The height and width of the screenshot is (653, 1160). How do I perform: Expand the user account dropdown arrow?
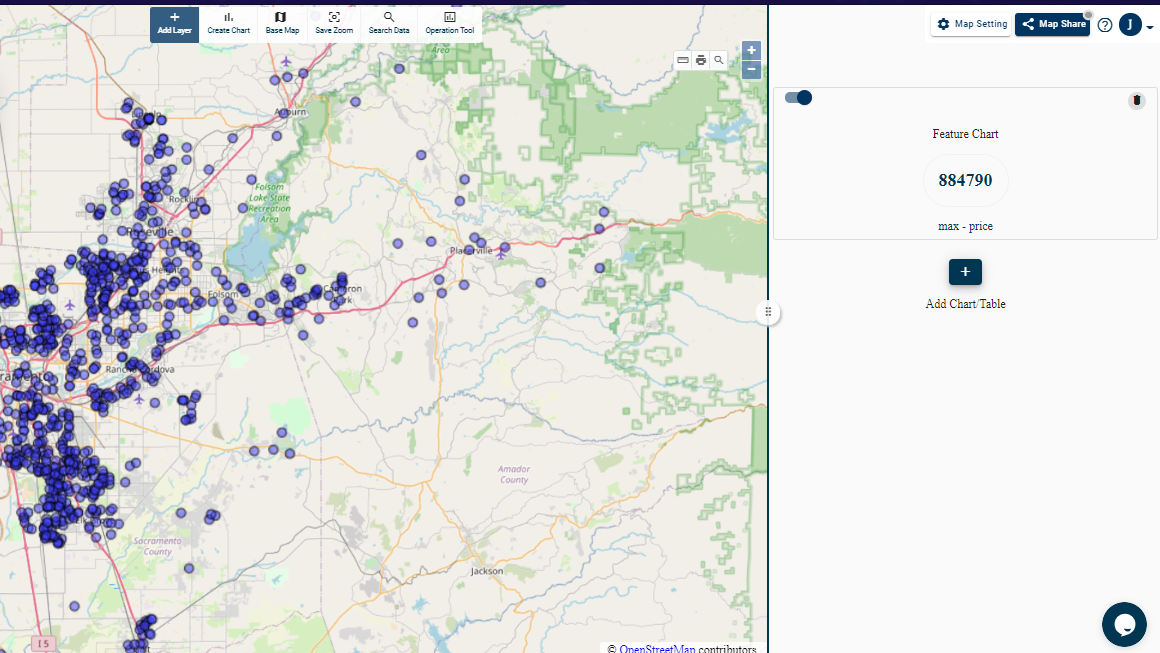click(1150, 27)
